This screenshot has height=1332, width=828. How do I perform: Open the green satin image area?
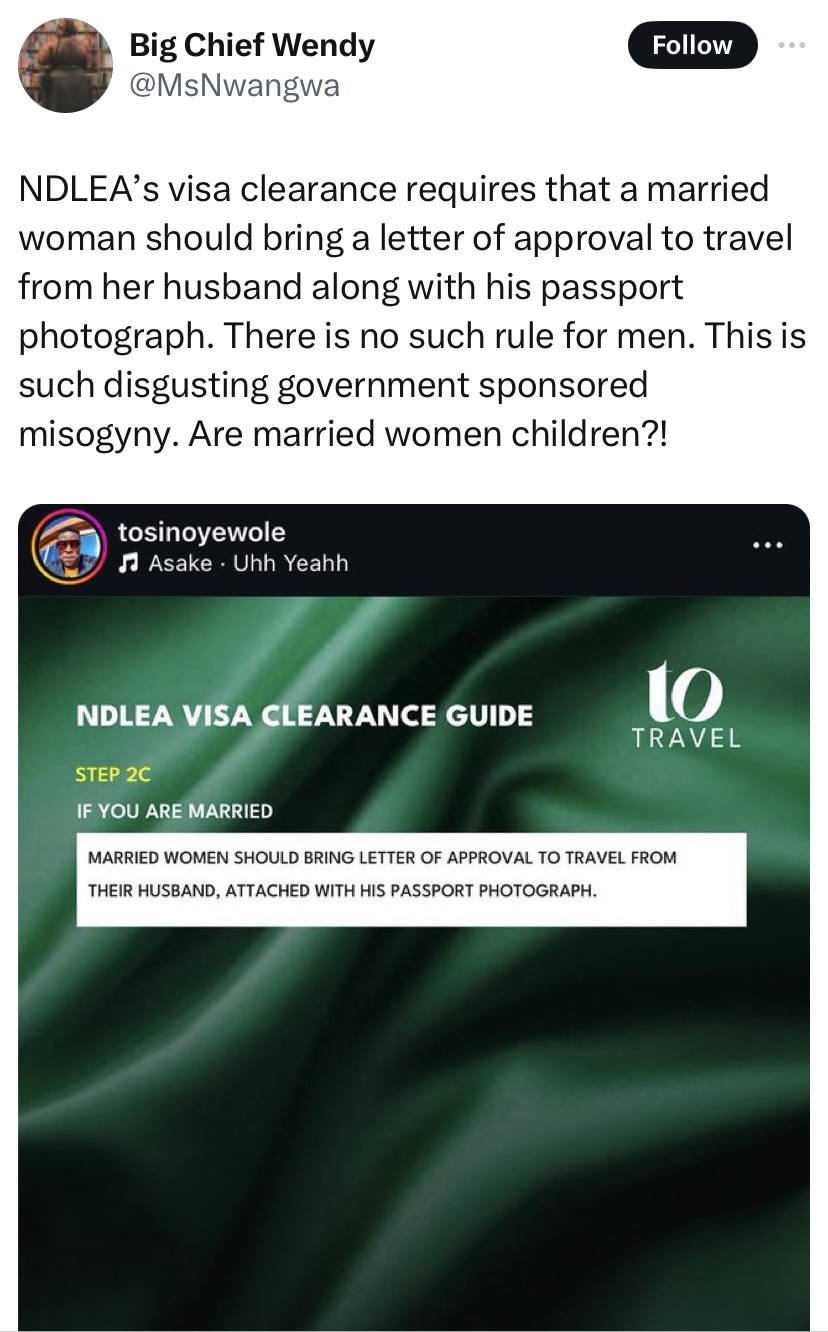click(413, 1100)
